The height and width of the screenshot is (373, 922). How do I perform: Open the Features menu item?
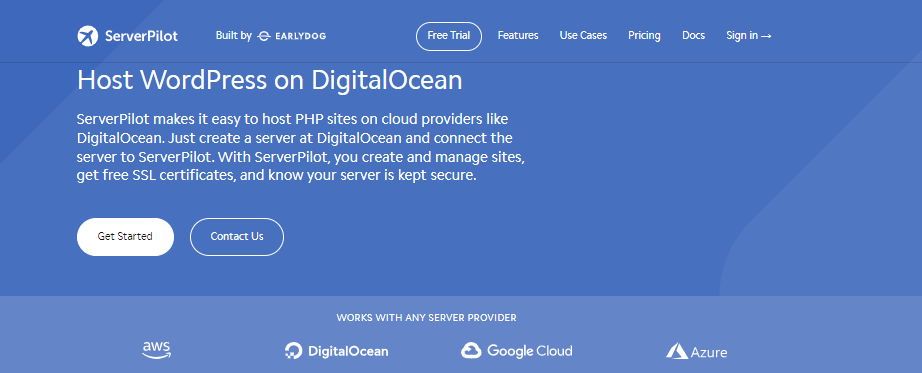[x=518, y=36]
